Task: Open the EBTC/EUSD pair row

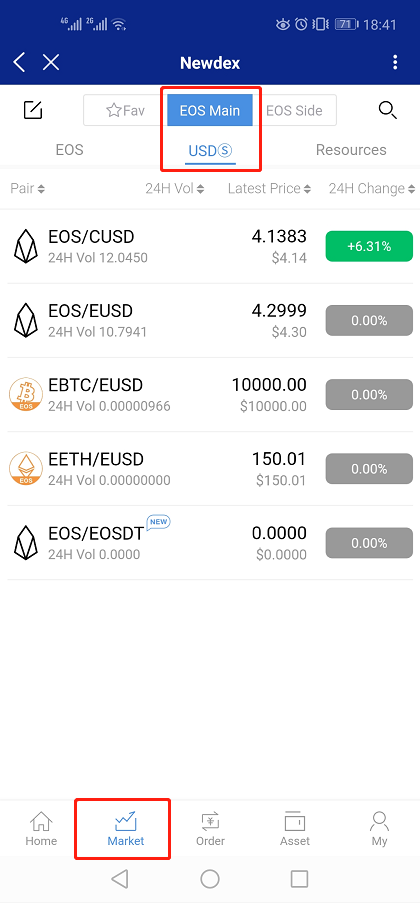Action: [x=210, y=394]
